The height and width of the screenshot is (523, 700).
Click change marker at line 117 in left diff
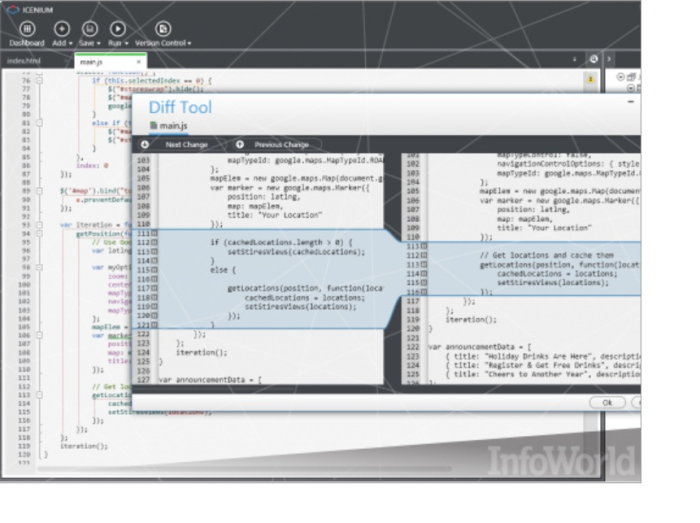coord(154,288)
